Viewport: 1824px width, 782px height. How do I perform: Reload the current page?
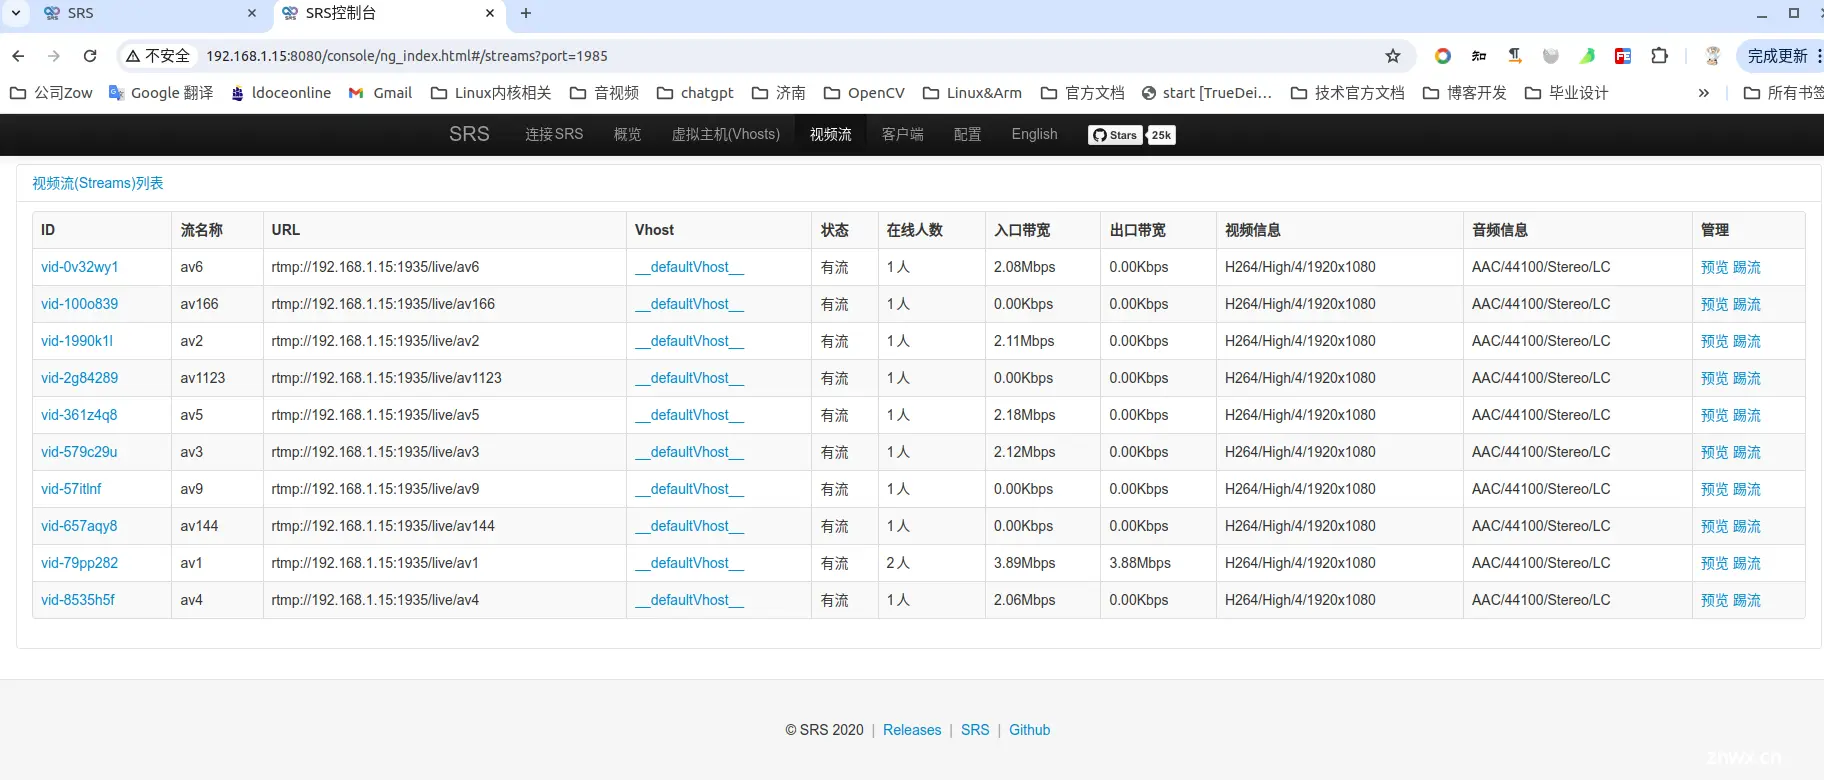point(90,56)
